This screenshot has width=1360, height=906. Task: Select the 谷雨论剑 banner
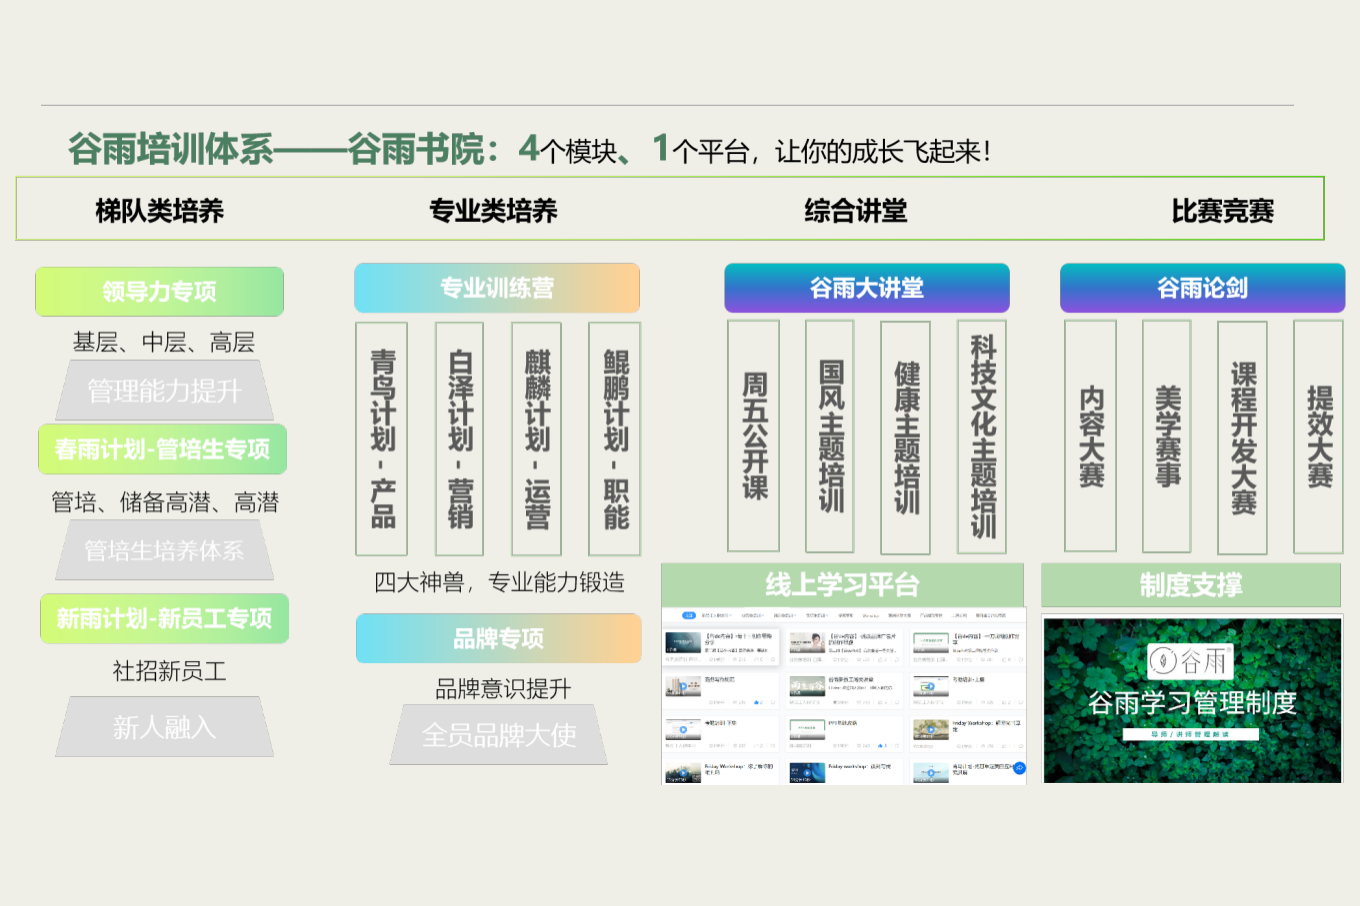pyautogui.click(x=1201, y=288)
